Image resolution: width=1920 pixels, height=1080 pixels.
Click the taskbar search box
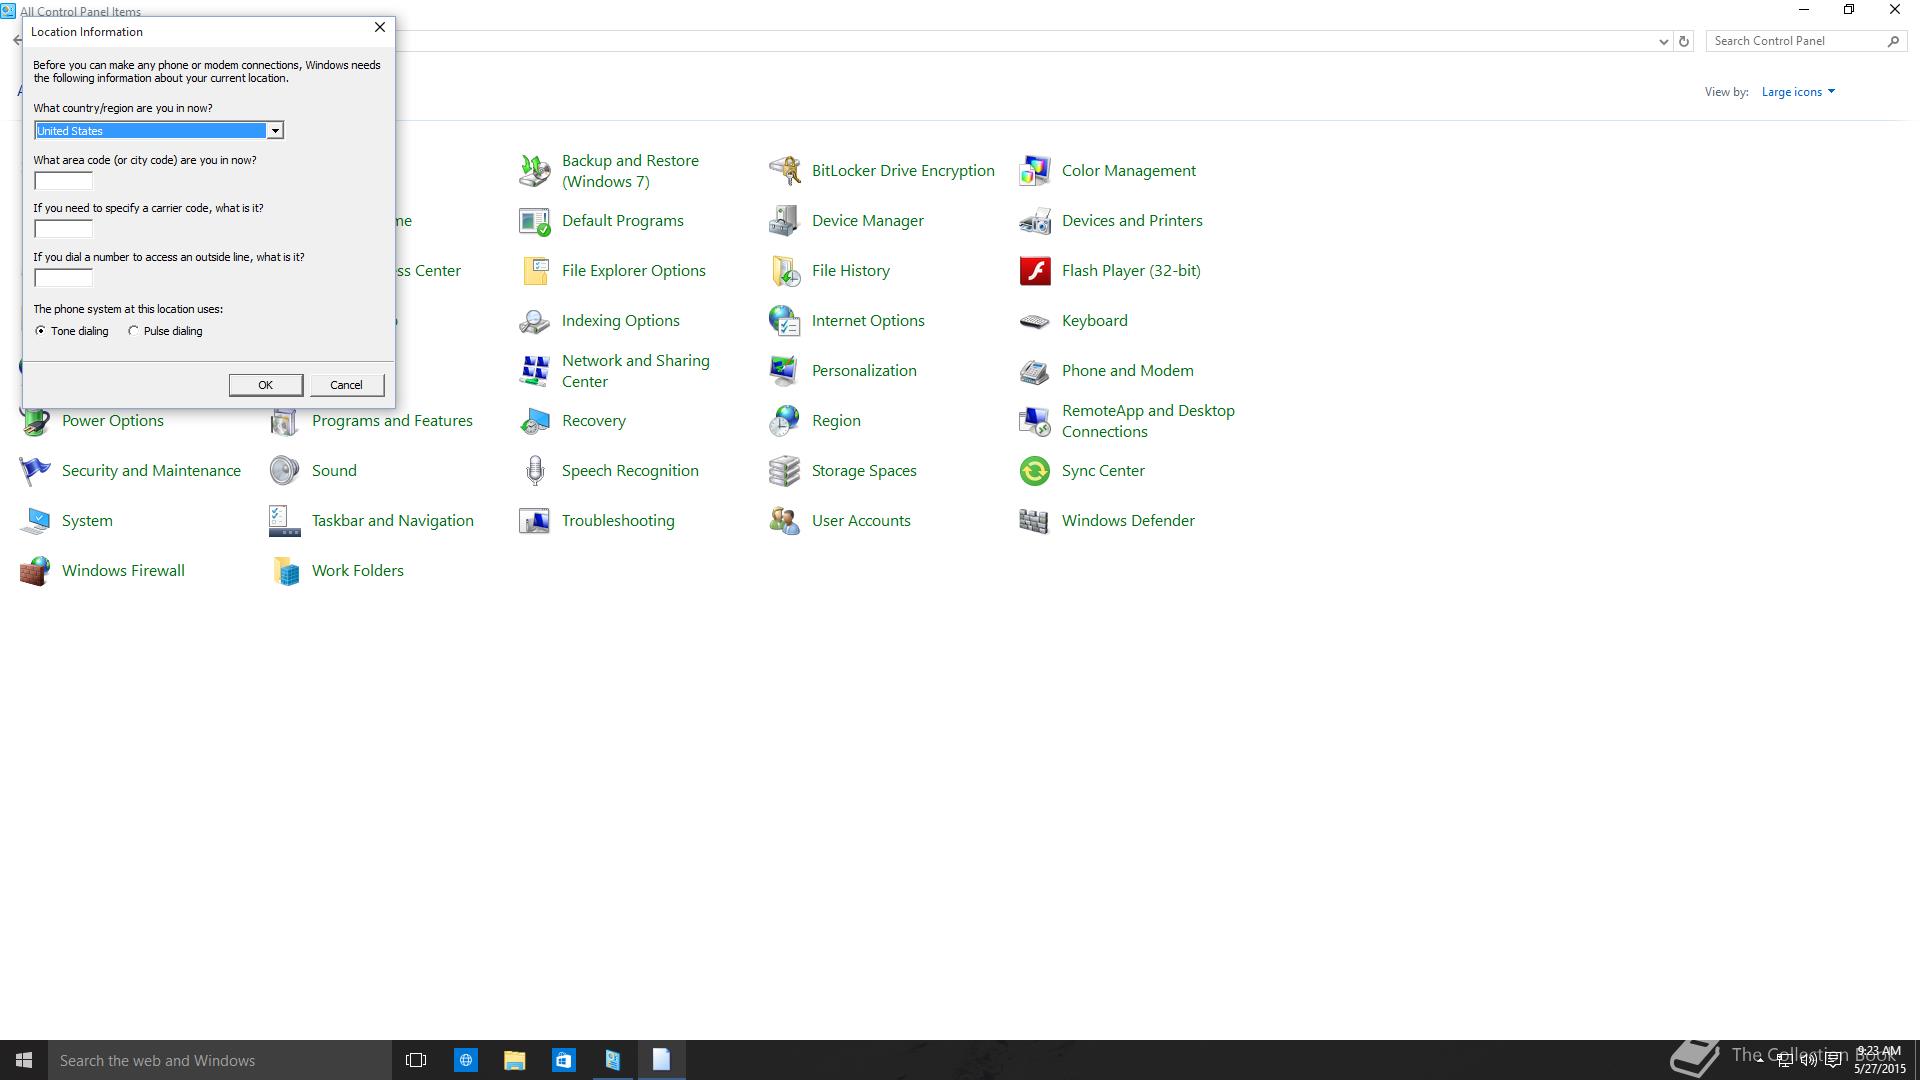(x=220, y=1060)
